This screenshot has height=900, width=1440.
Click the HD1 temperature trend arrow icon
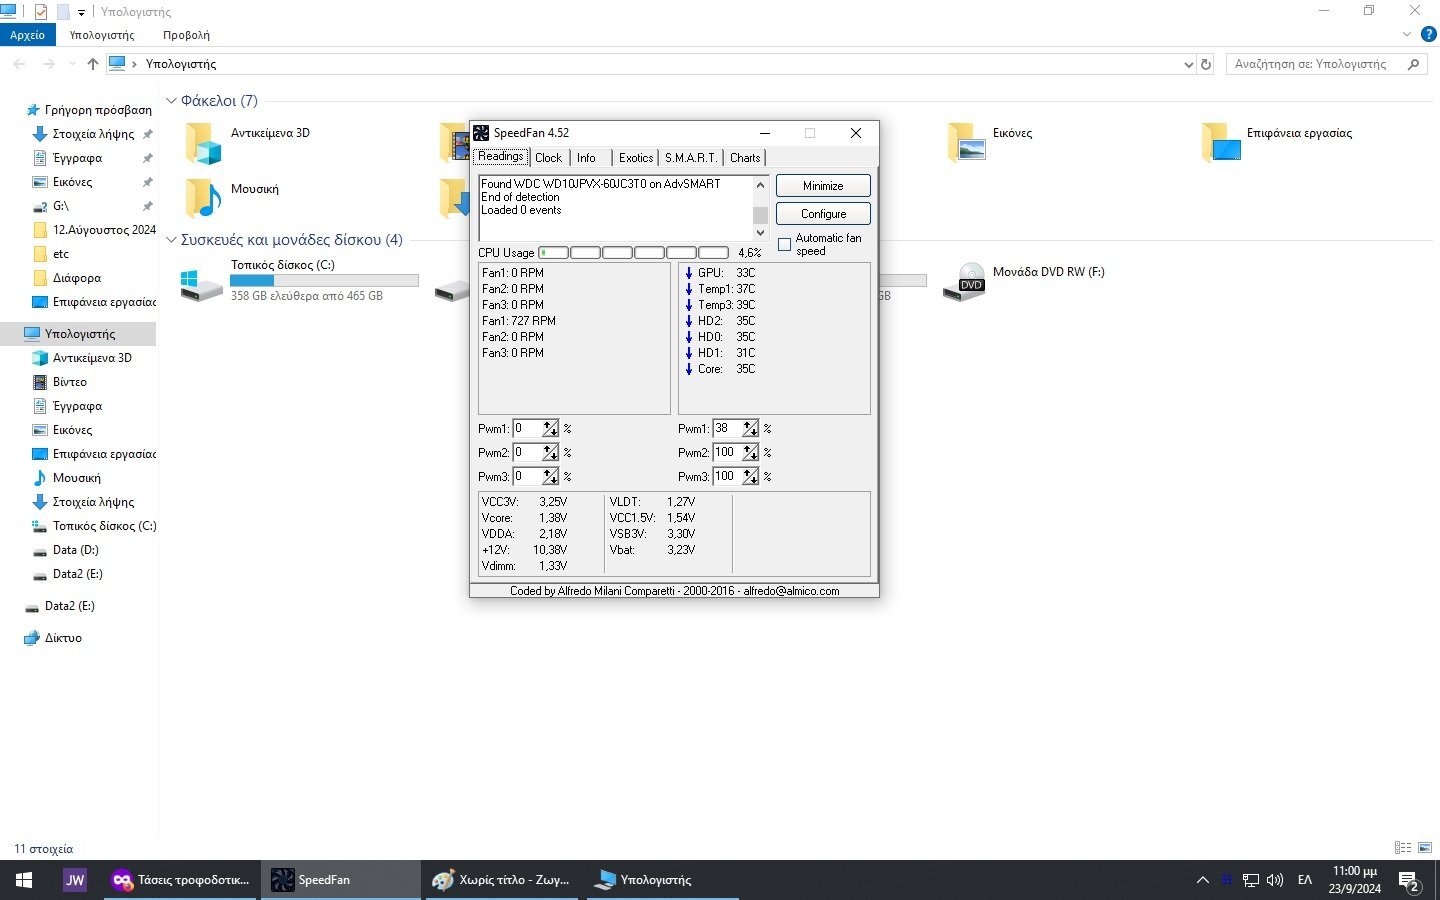[689, 353]
